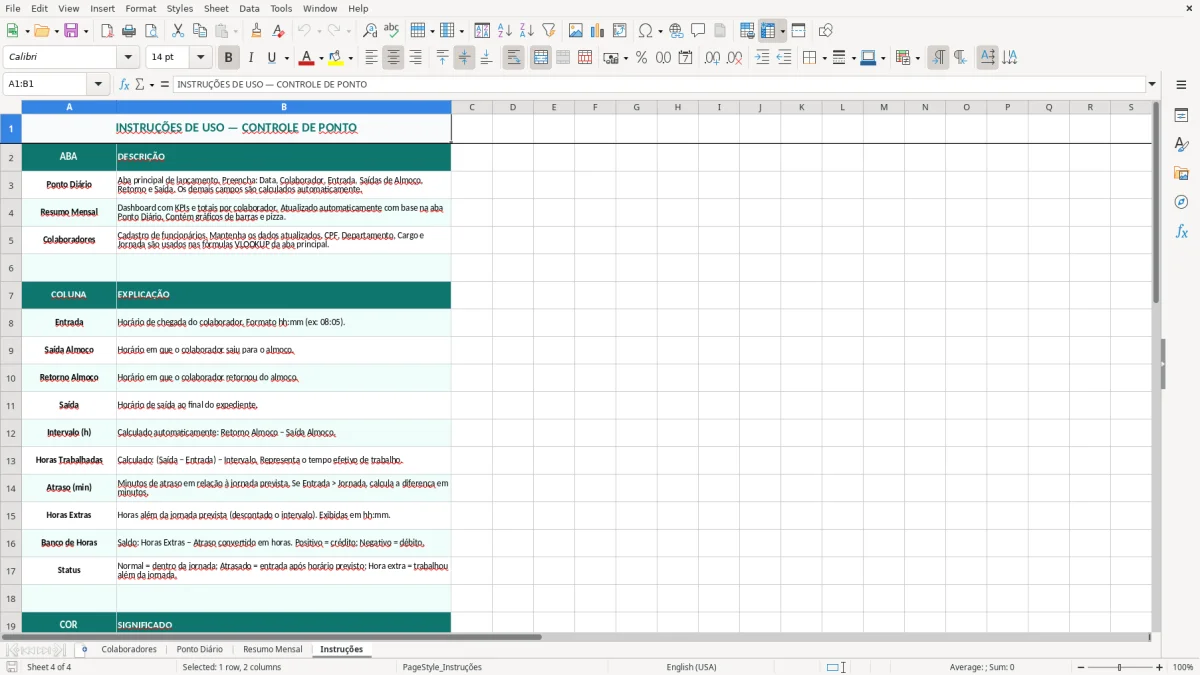Open the Data menu
This screenshot has height=675, width=1200.
click(249, 8)
